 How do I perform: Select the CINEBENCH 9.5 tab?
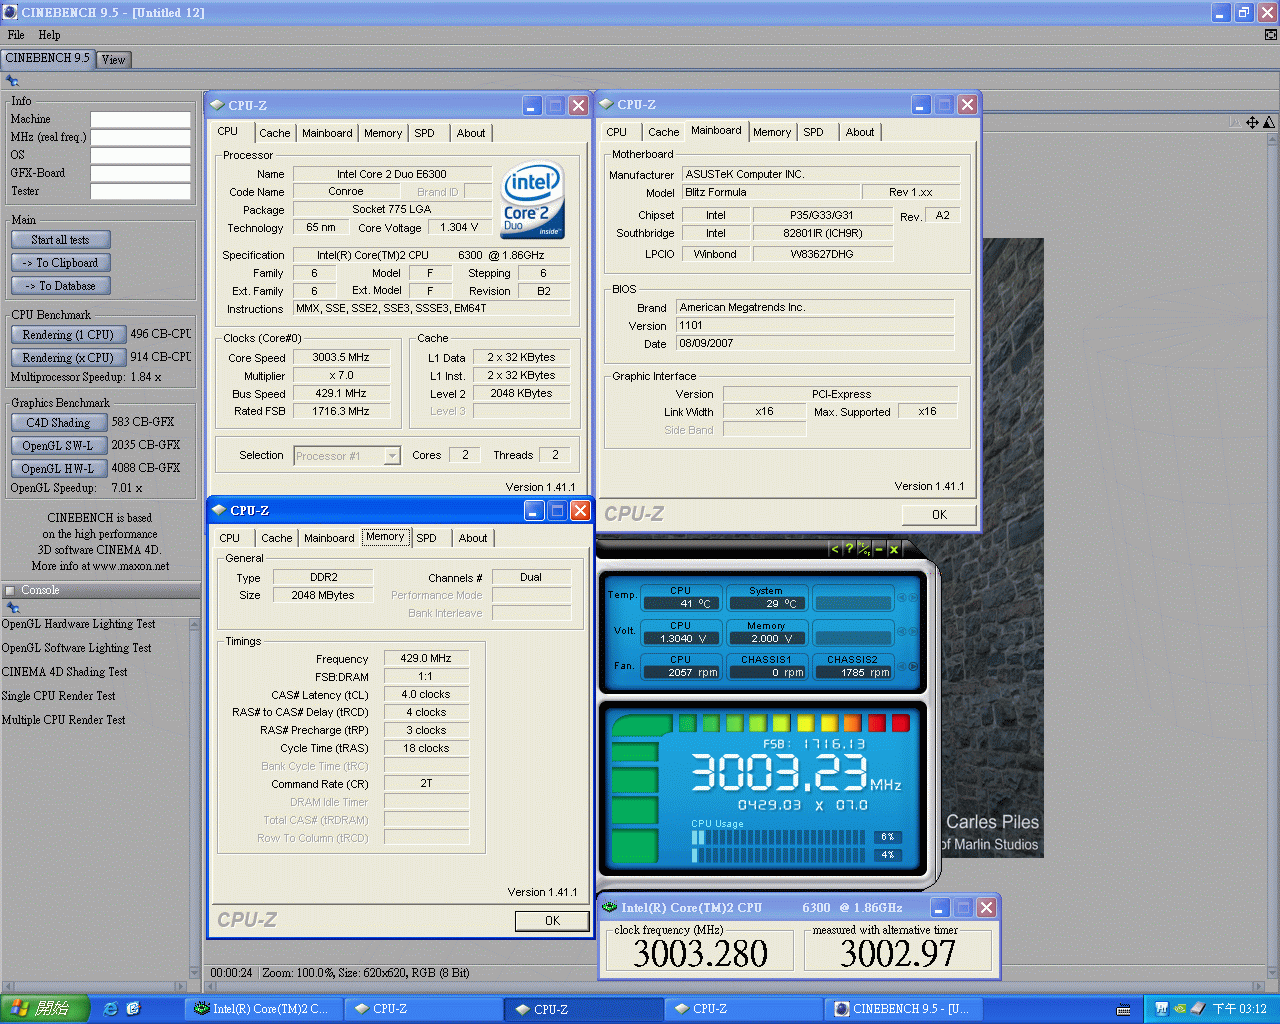(x=47, y=59)
